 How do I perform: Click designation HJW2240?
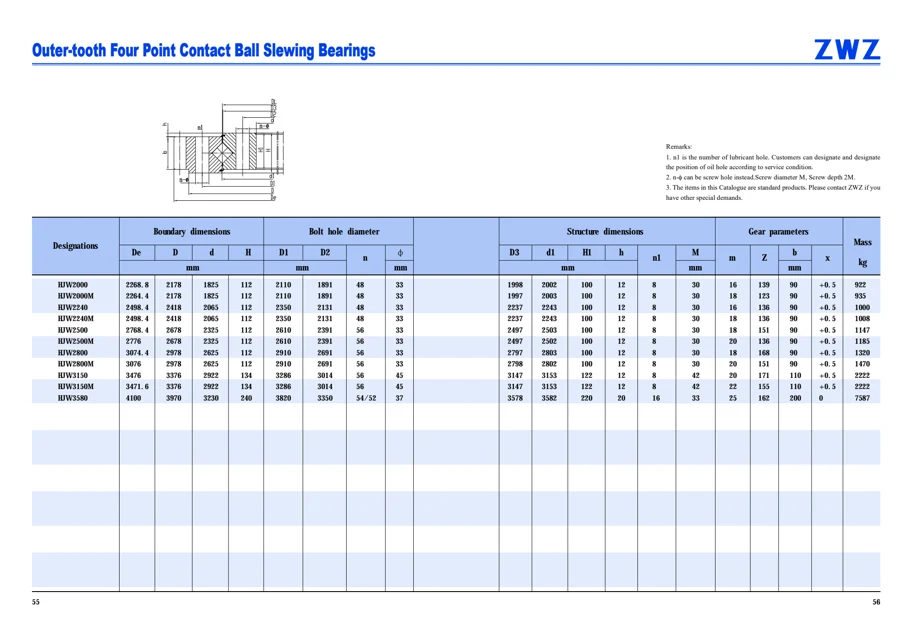pyautogui.click(x=73, y=308)
